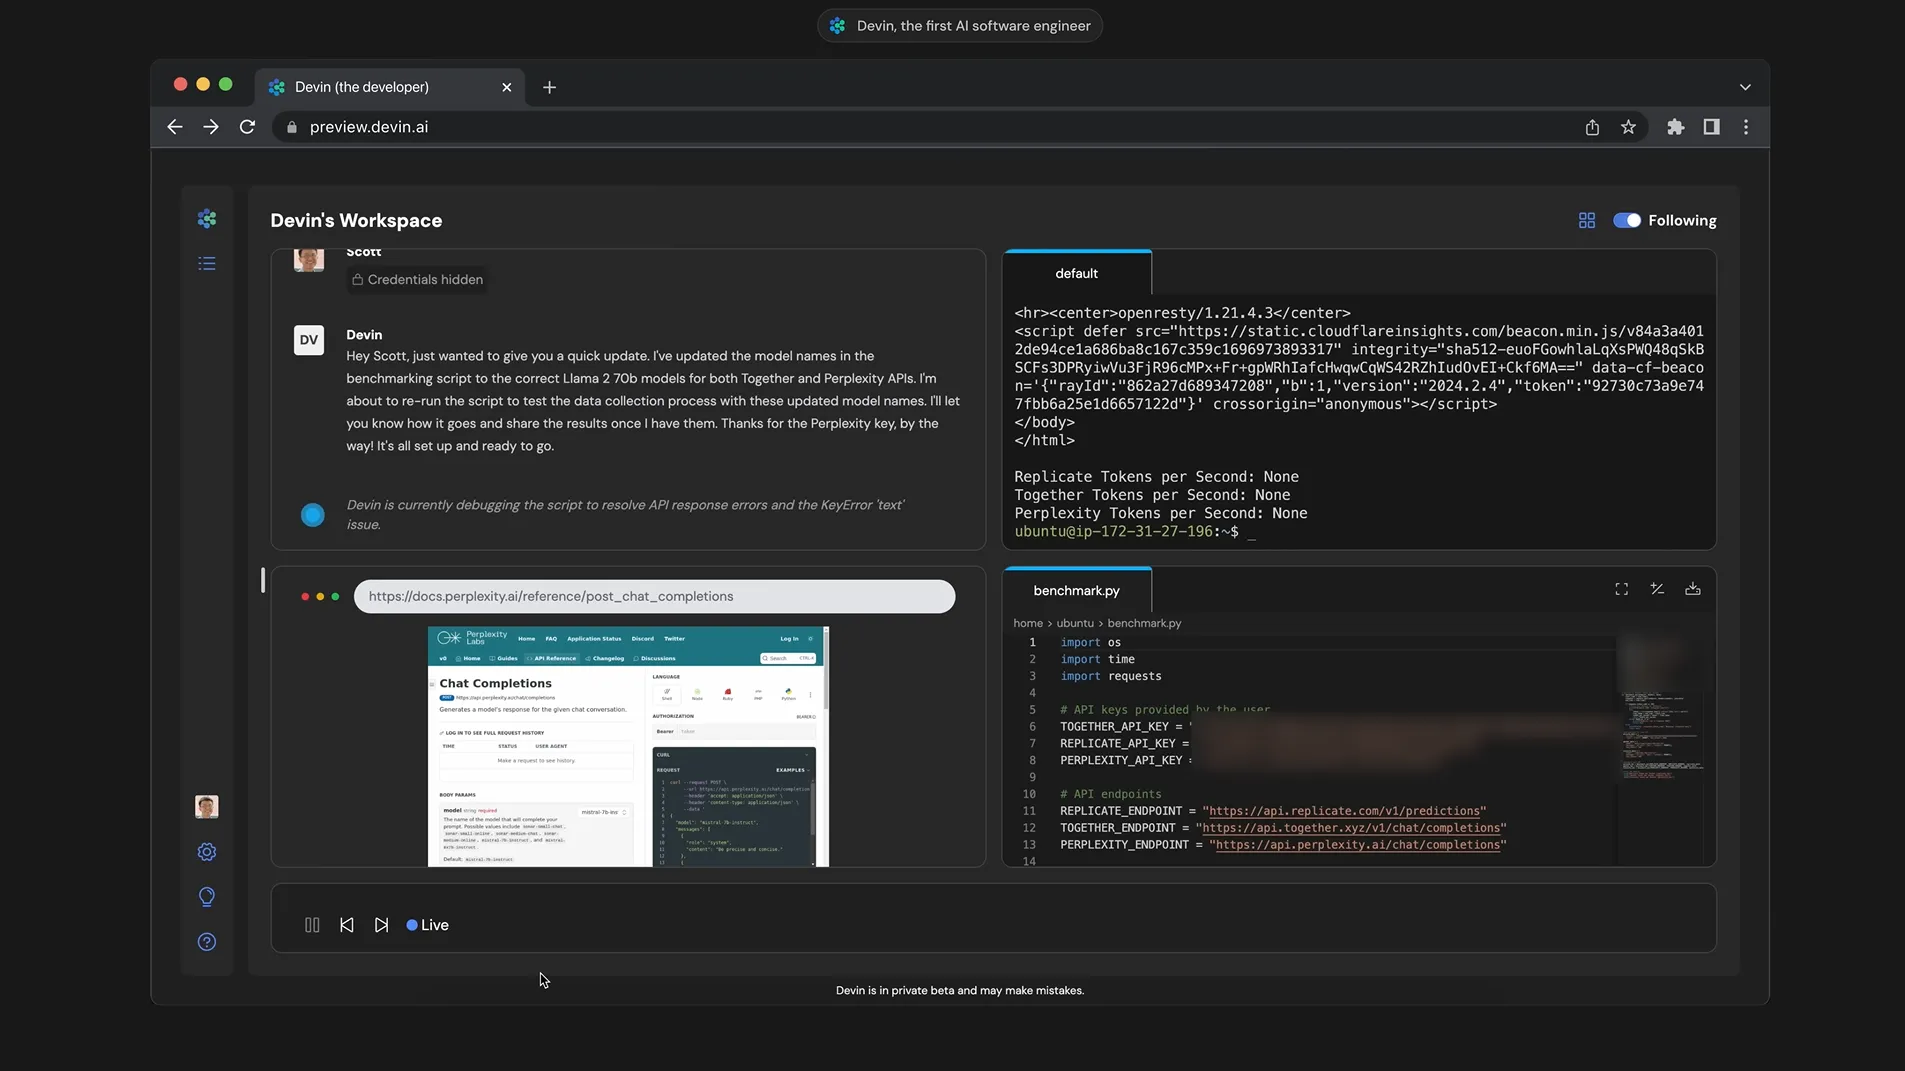Click the Live indicator

pyautogui.click(x=426, y=924)
